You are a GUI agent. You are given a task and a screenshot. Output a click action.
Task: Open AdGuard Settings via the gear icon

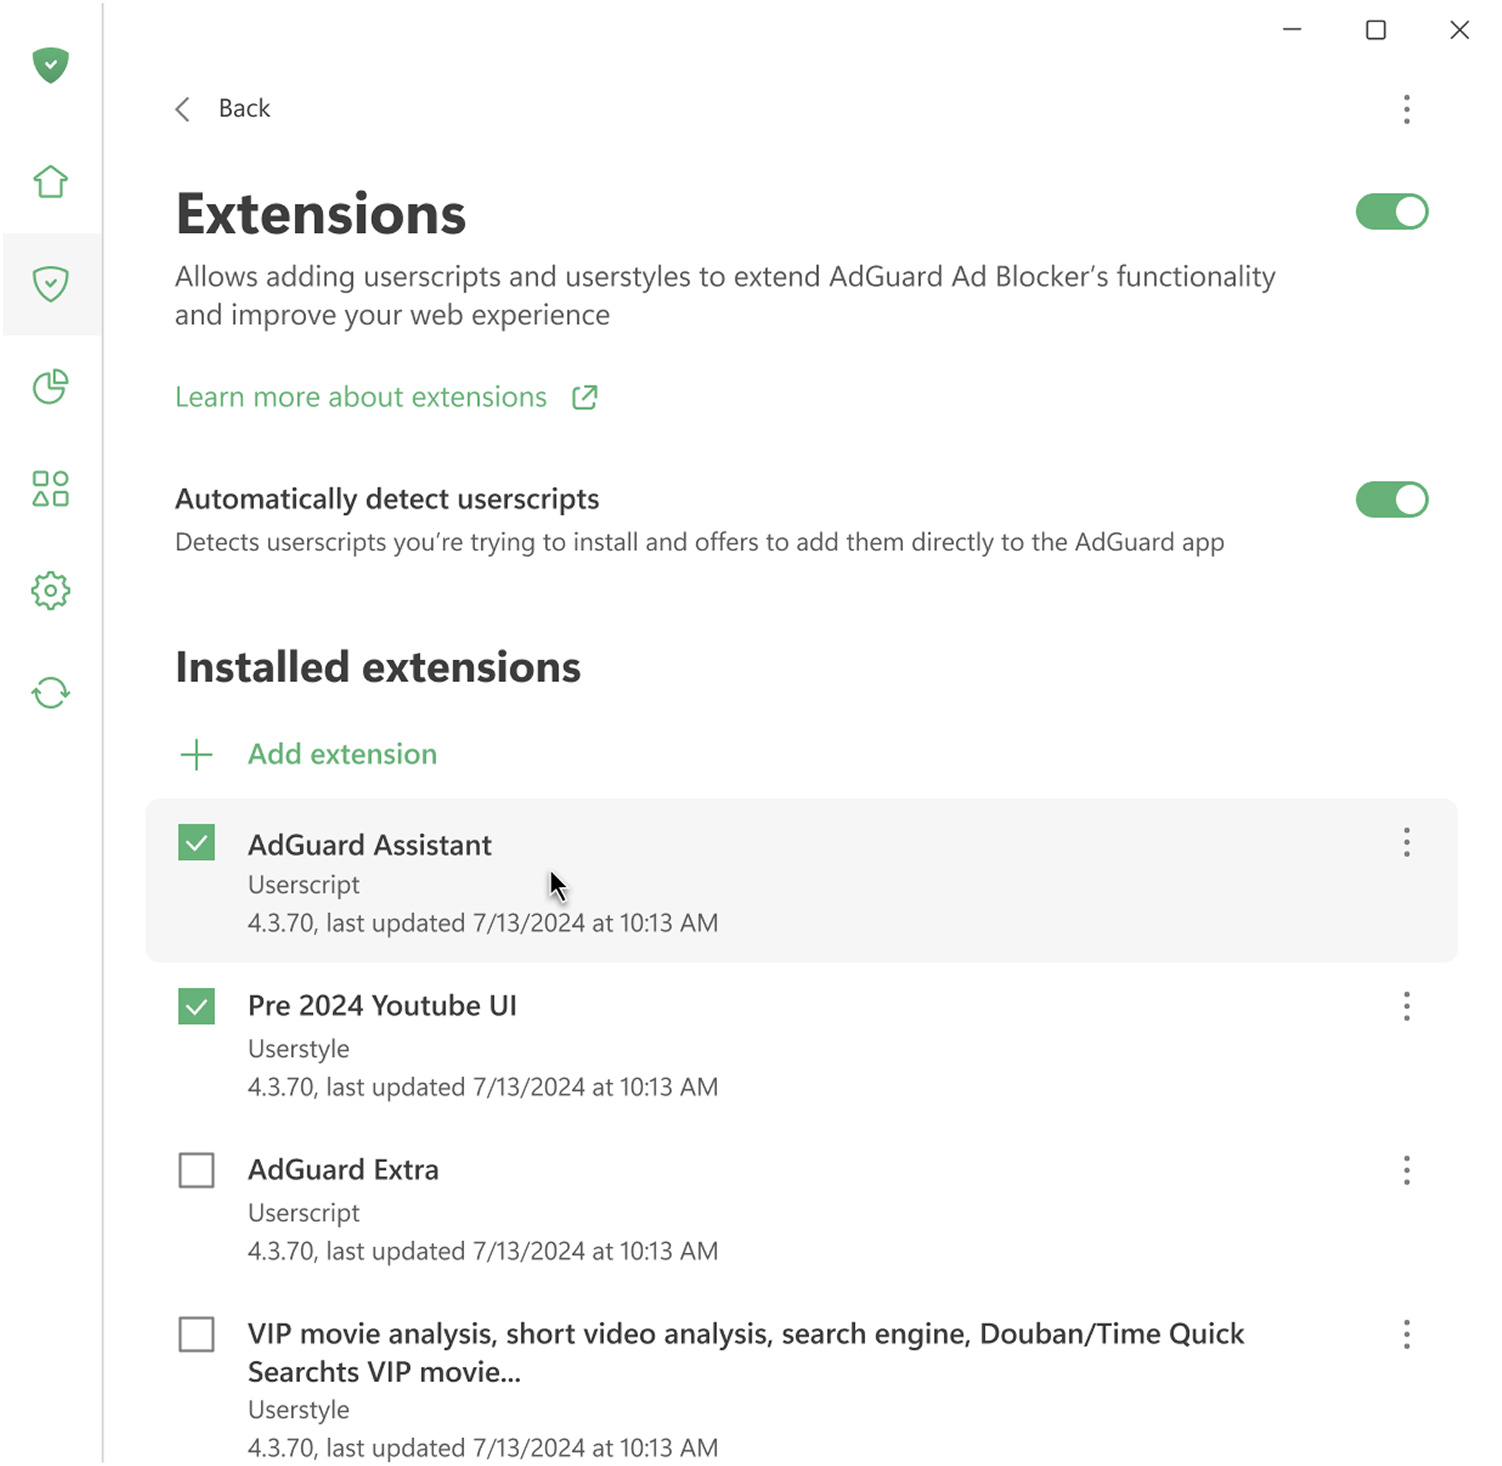(50, 590)
